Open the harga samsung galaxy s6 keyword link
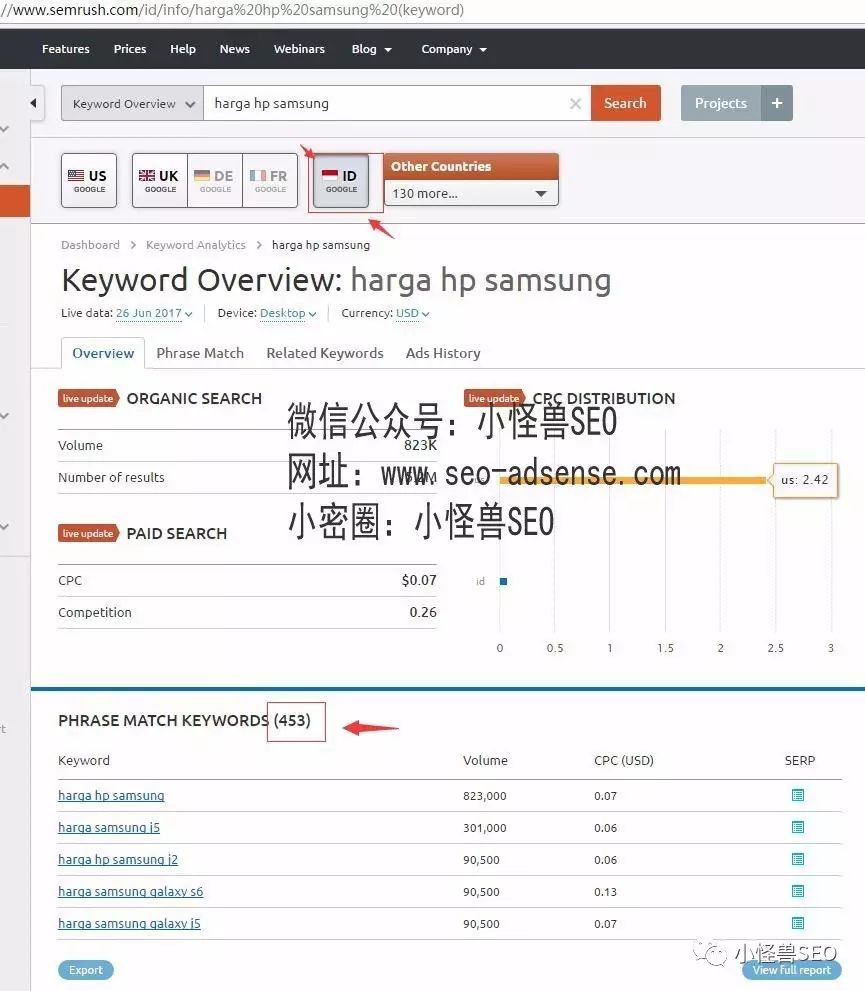The image size is (865, 991). [x=131, y=892]
